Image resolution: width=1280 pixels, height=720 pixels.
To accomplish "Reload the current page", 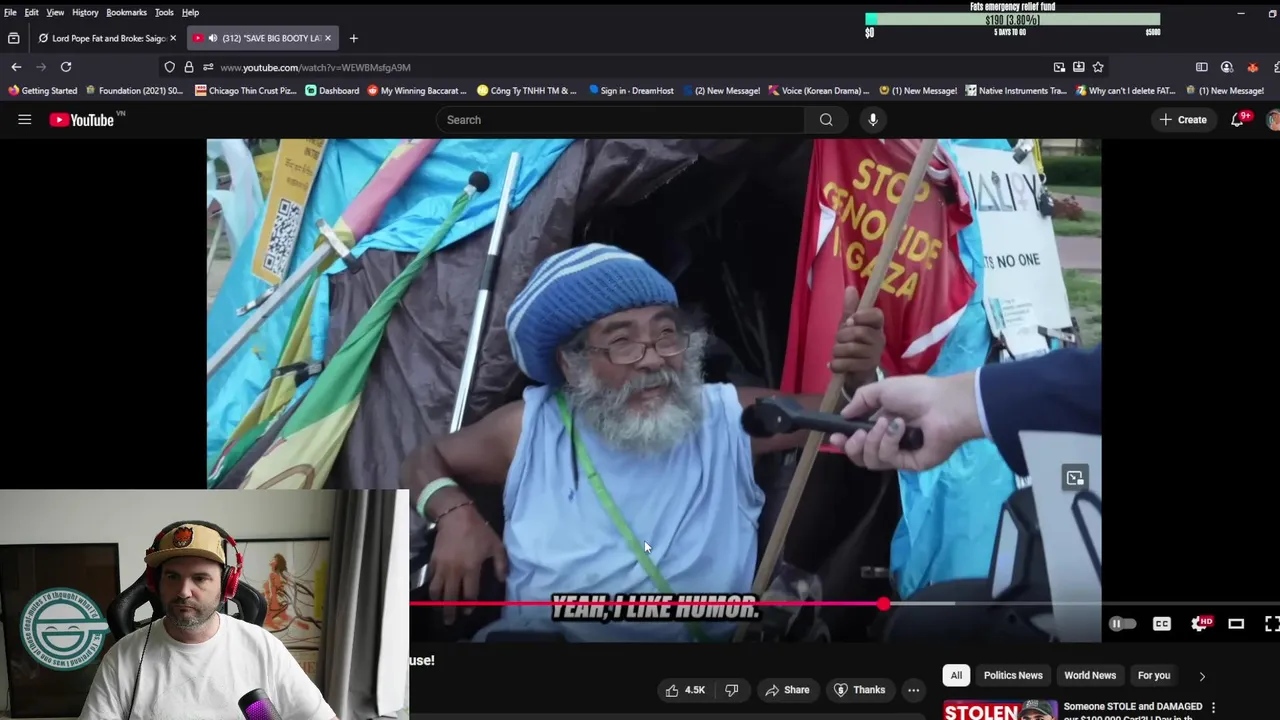I will [x=66, y=67].
